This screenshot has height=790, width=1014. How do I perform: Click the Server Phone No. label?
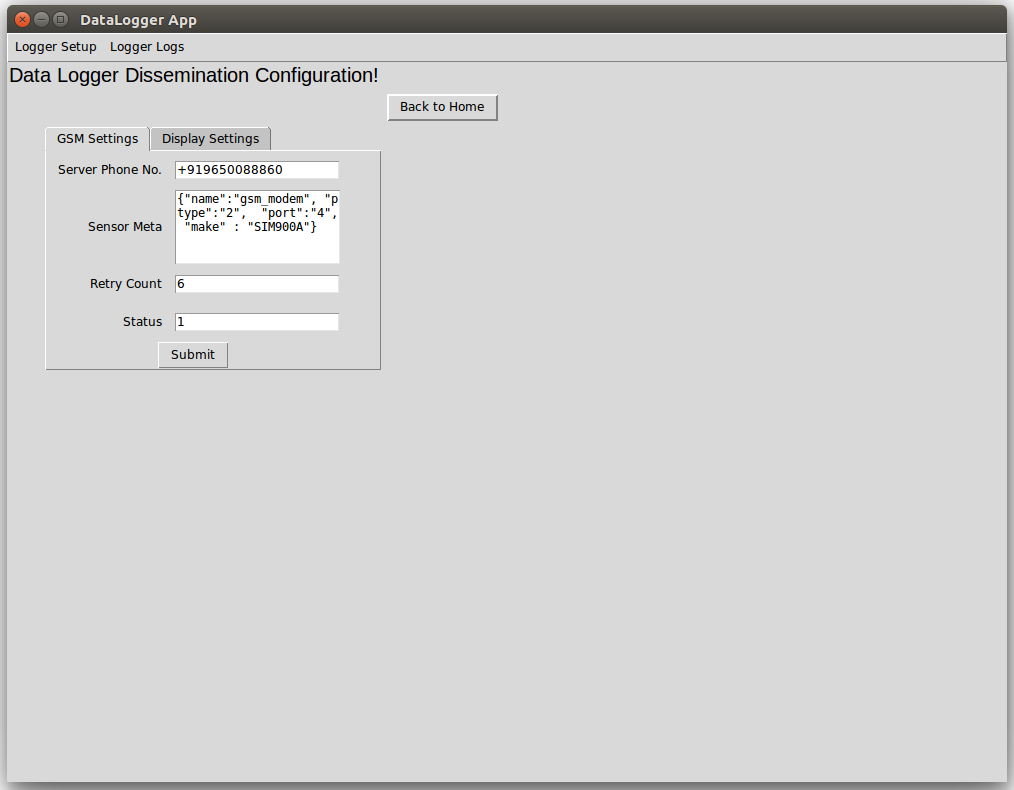(x=110, y=170)
